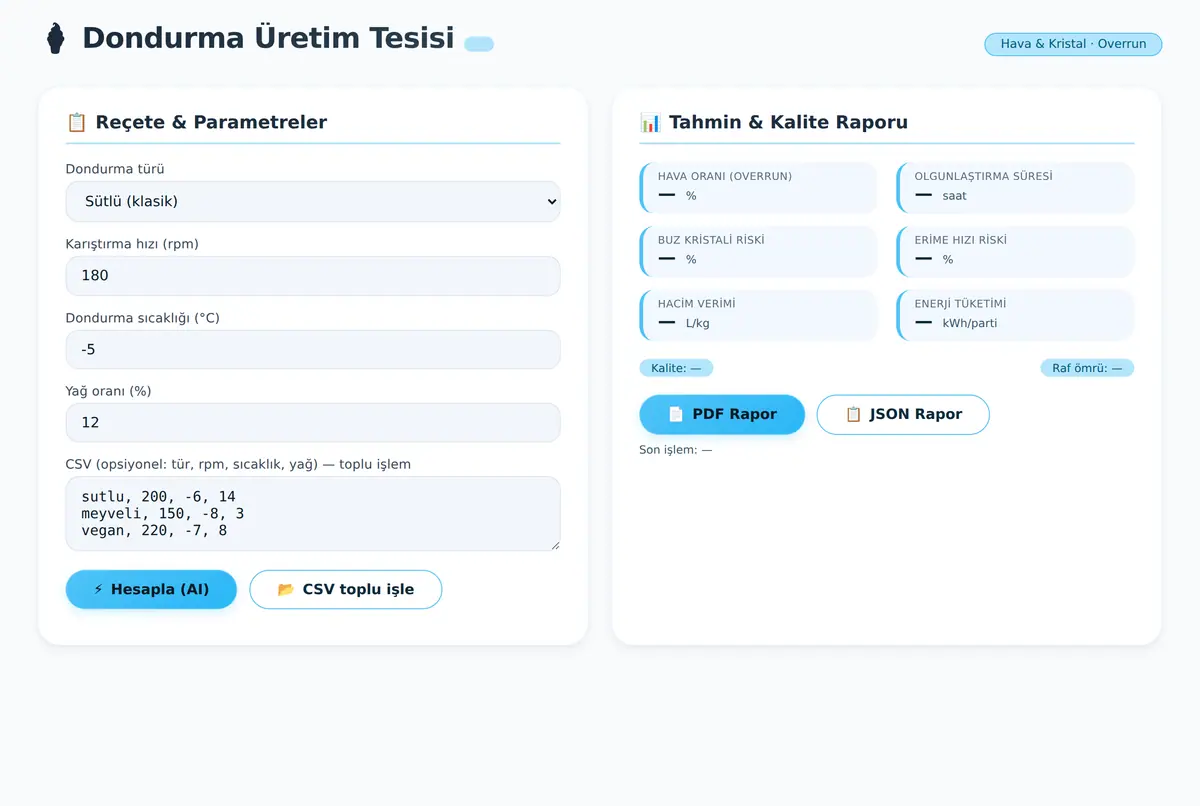Viewport: 1200px width, 806px height.
Task: Click the small blue pill beside the title
Action: pyautogui.click(x=479, y=44)
